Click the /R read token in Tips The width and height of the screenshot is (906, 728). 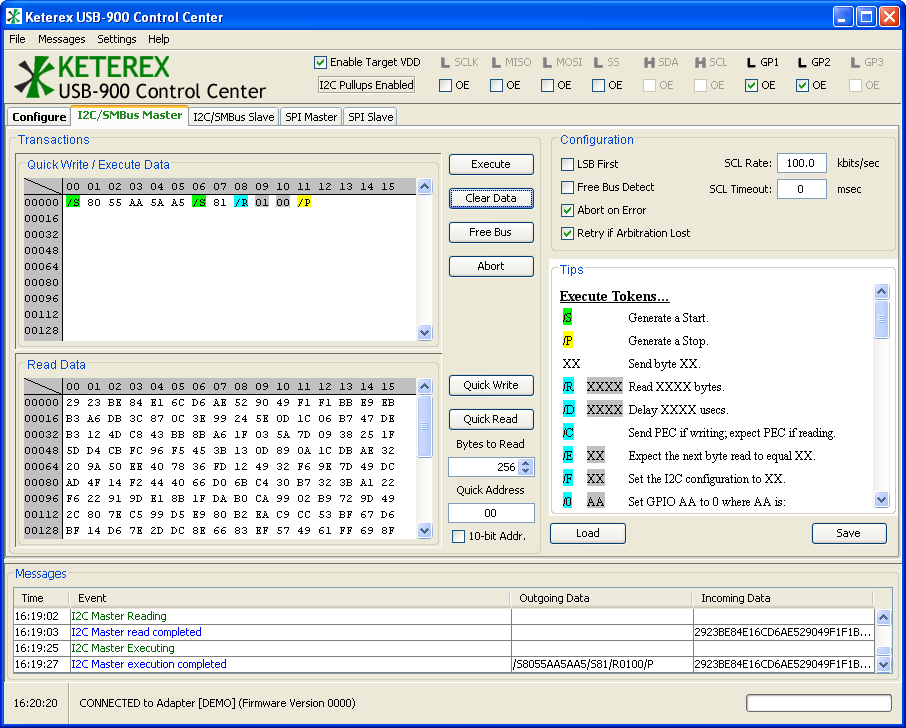[x=567, y=387]
